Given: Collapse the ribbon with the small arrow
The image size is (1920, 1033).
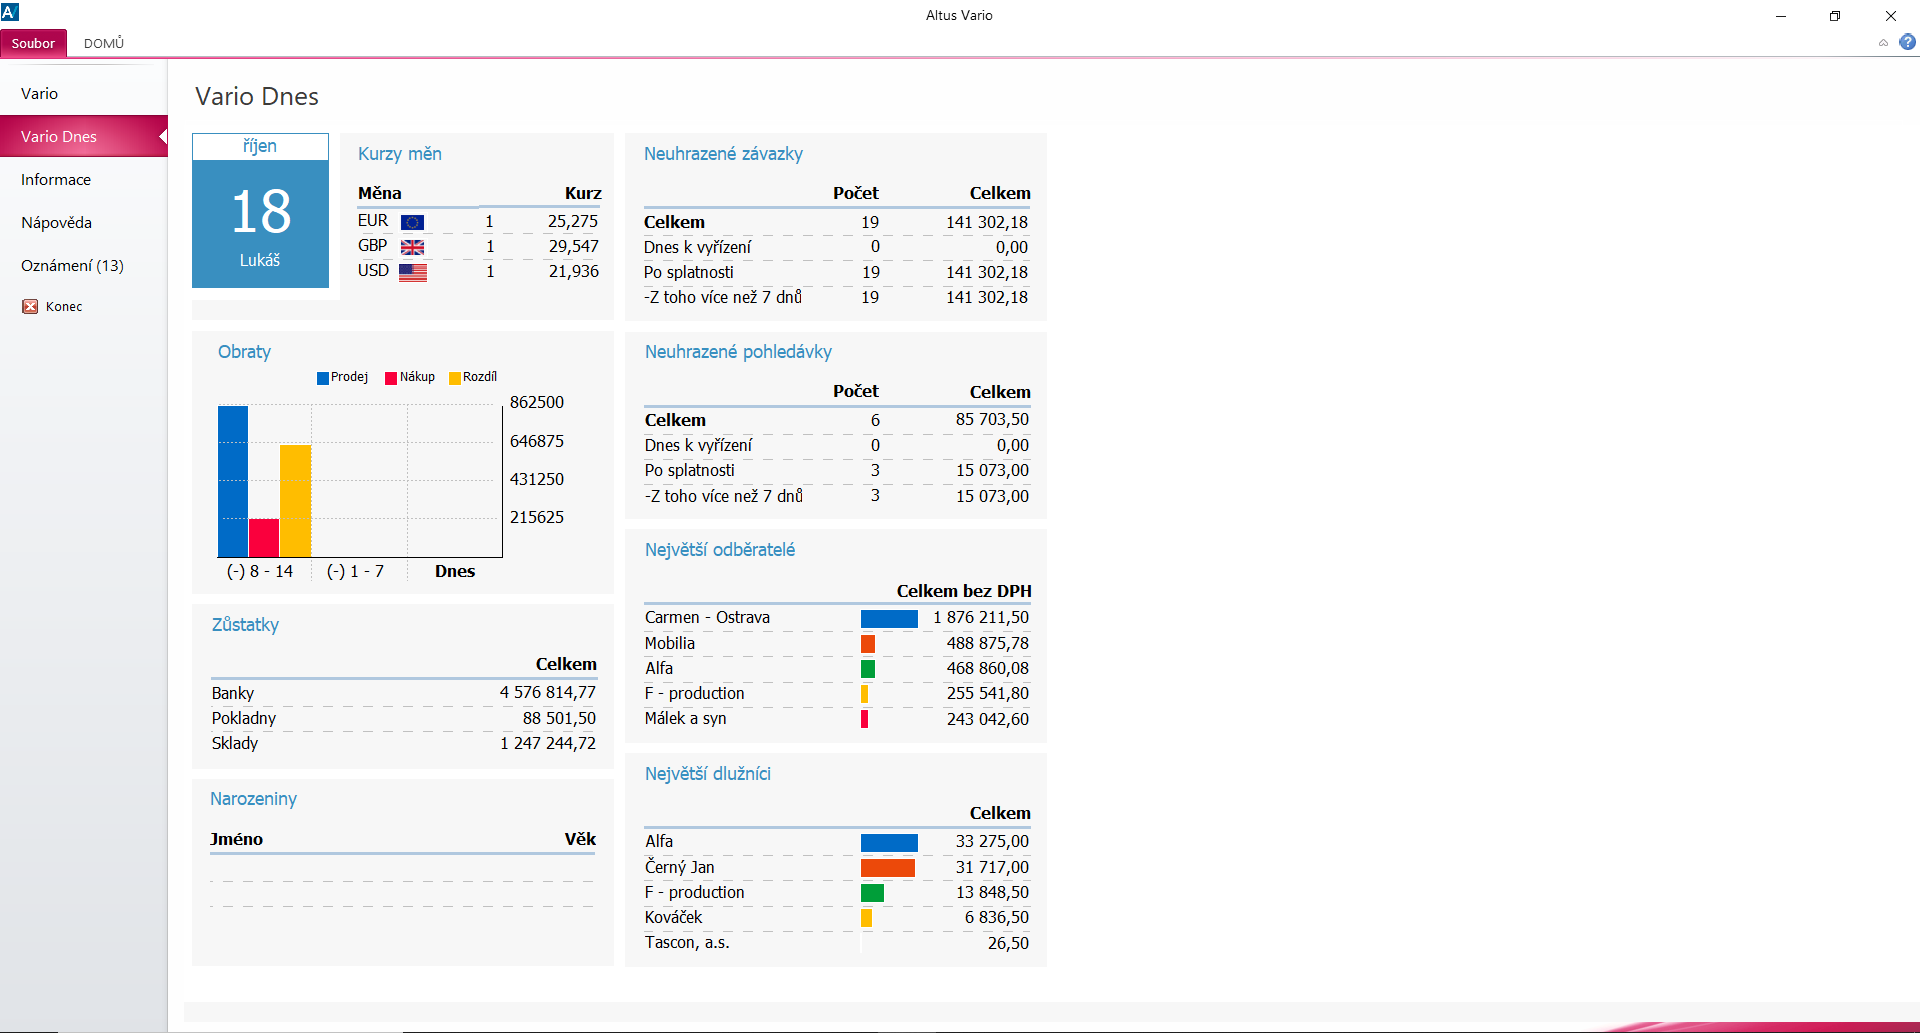Looking at the screenshot, I should (1883, 43).
